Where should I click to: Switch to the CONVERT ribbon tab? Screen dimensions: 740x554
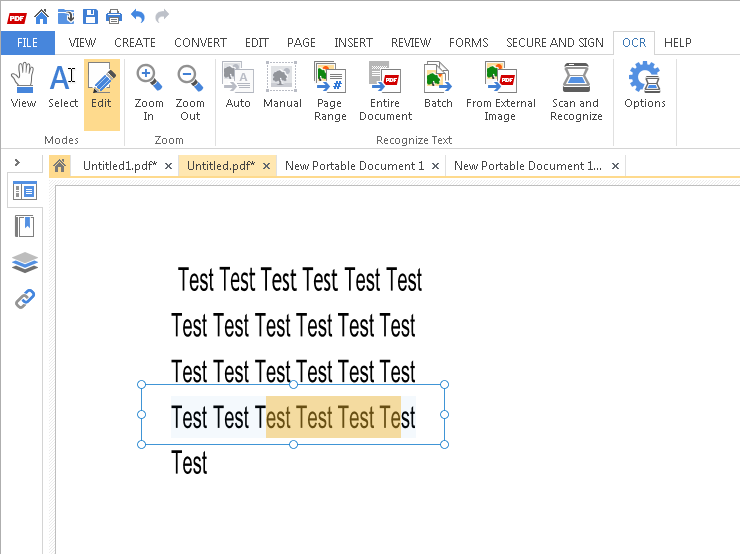(201, 43)
